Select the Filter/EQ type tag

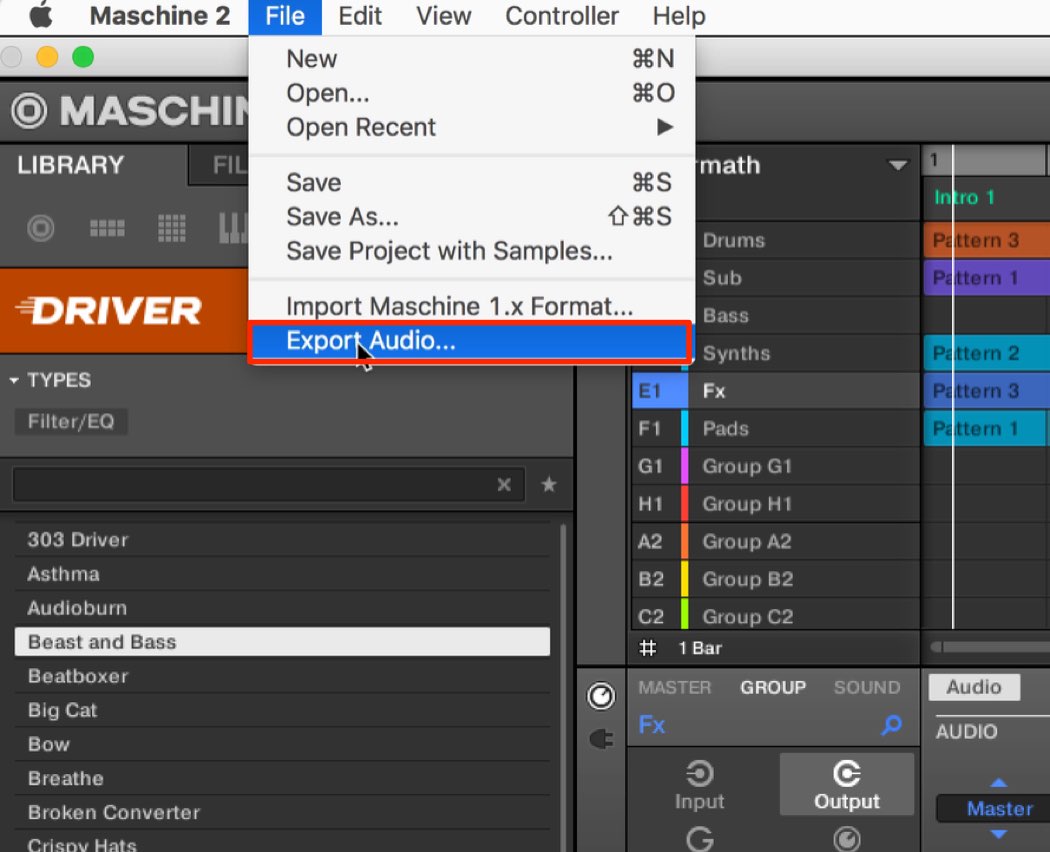(x=71, y=421)
